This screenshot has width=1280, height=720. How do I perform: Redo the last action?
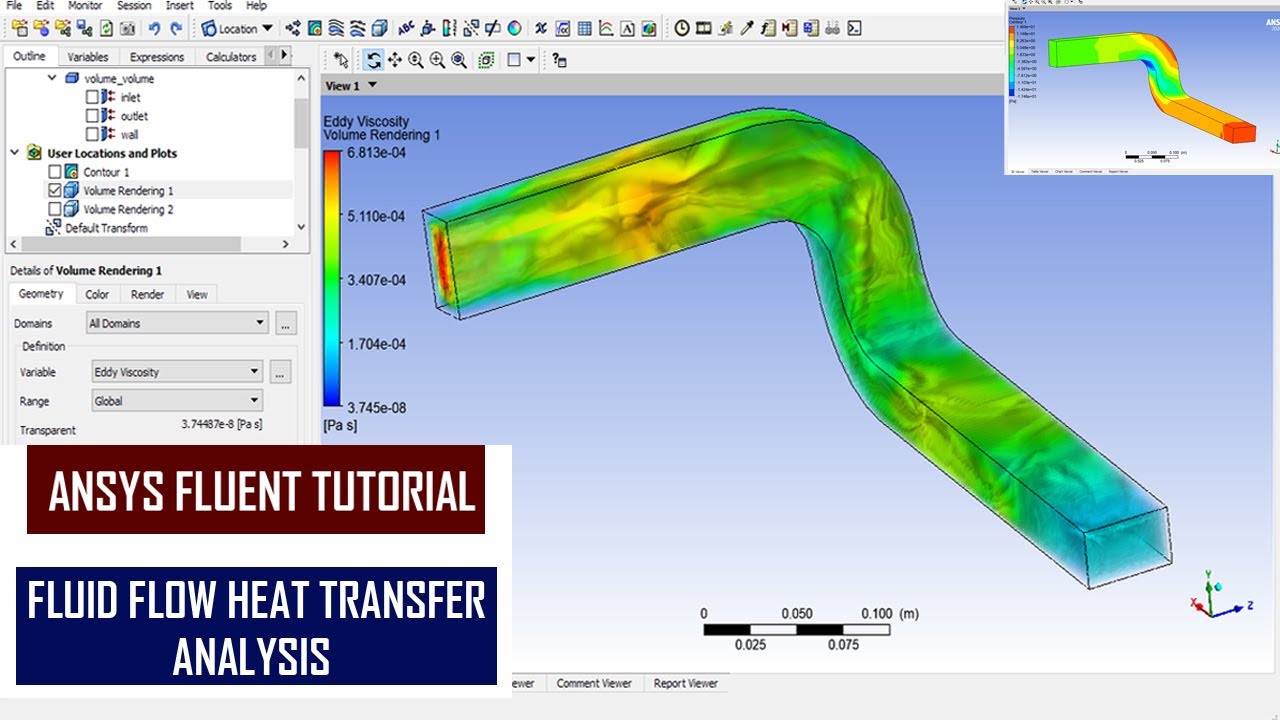(177, 29)
